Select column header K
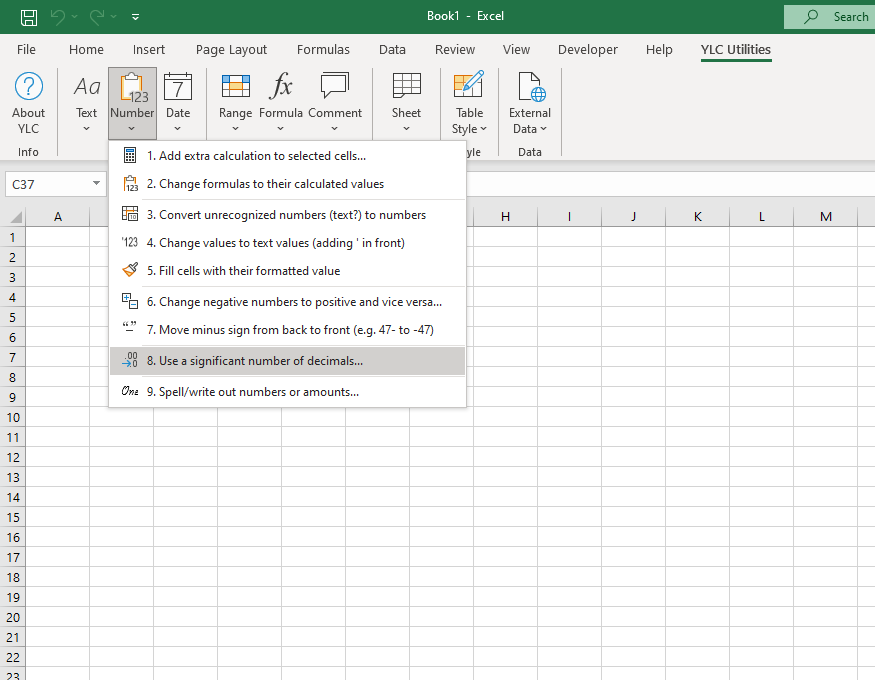875x680 pixels. pyautogui.click(x=697, y=217)
